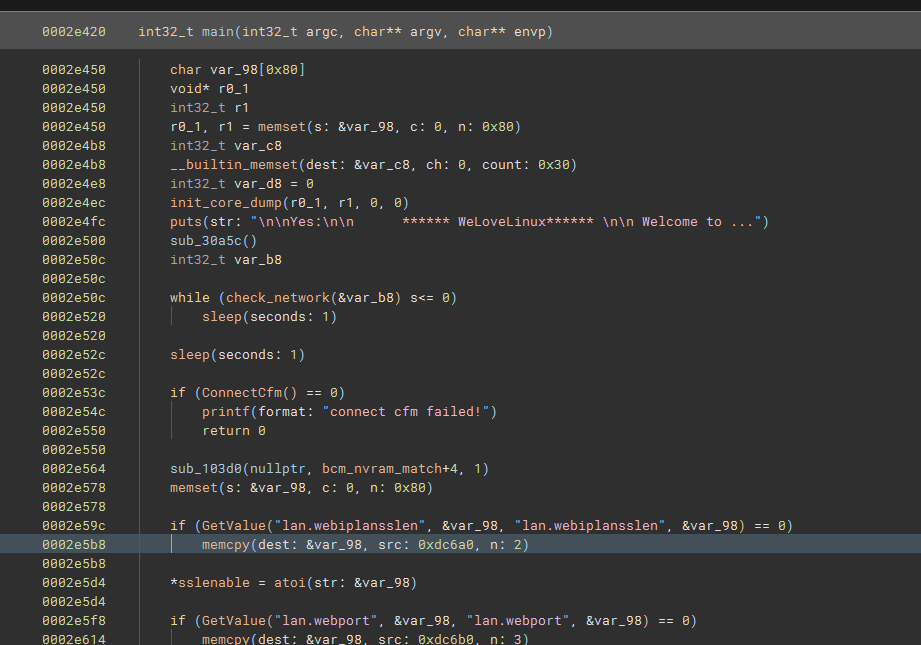Select the 0xdc6b0 source address

pyautogui.click(x=446, y=639)
